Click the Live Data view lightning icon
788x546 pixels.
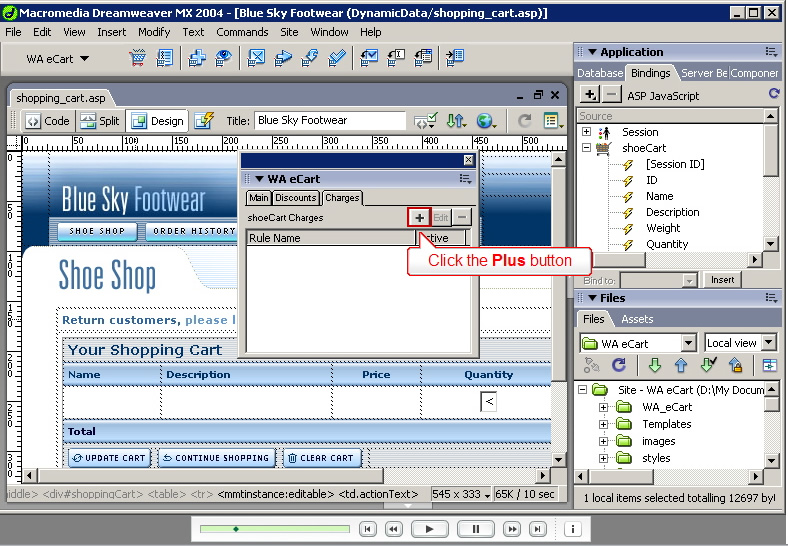pos(204,121)
